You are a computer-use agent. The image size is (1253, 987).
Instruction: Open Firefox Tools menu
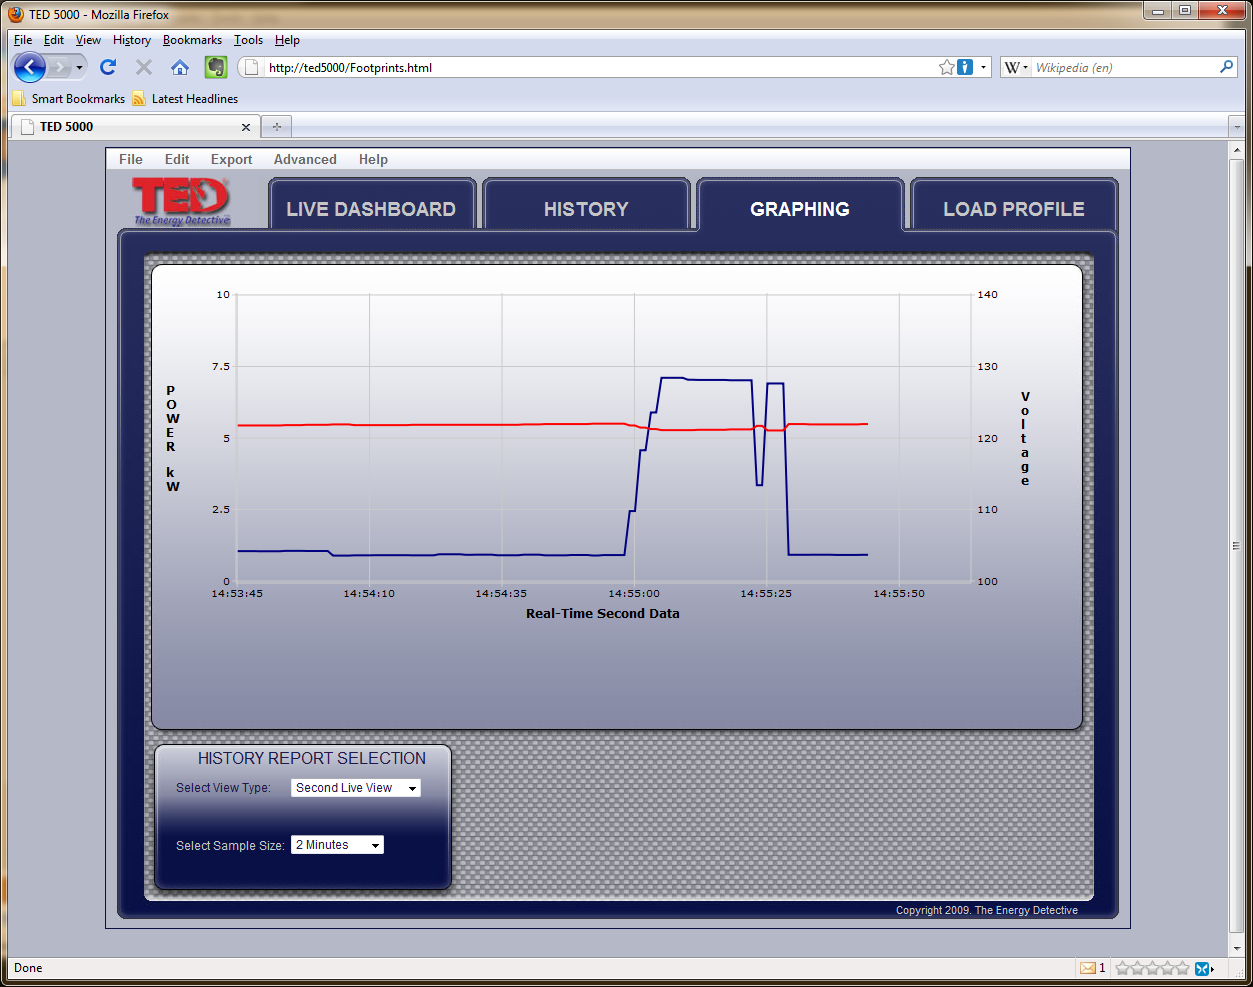[248, 40]
